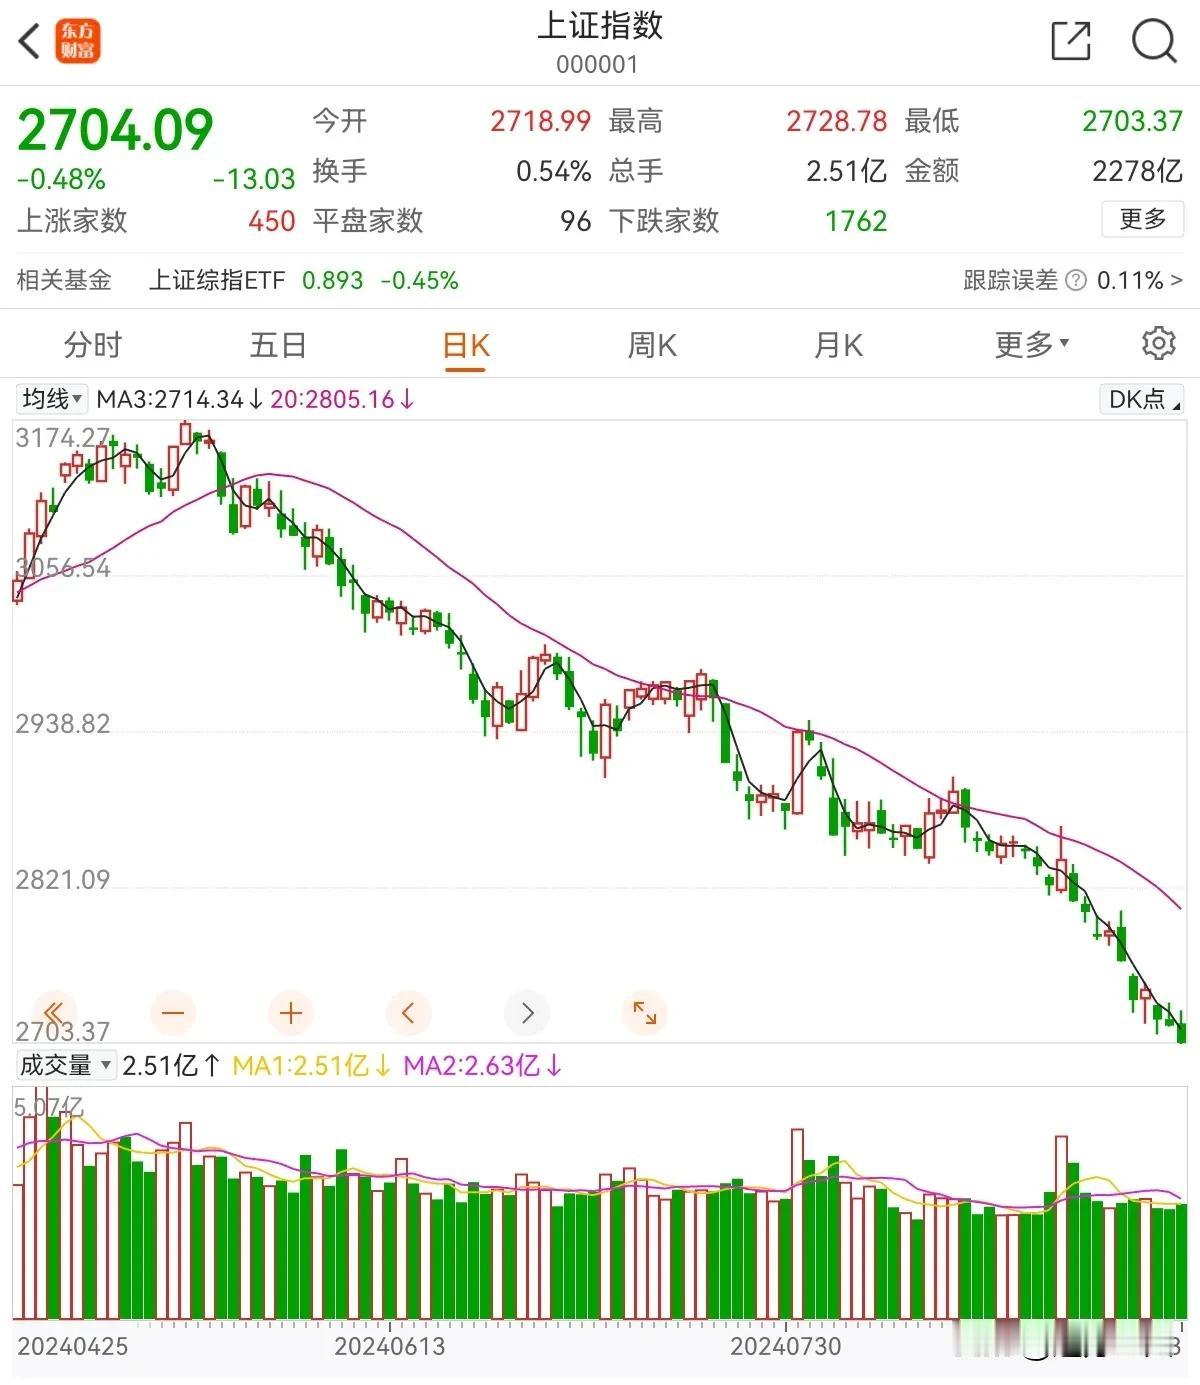1200x1385 pixels.
Task: Open search with the magnifier icon
Action: pyautogui.click(x=1153, y=41)
